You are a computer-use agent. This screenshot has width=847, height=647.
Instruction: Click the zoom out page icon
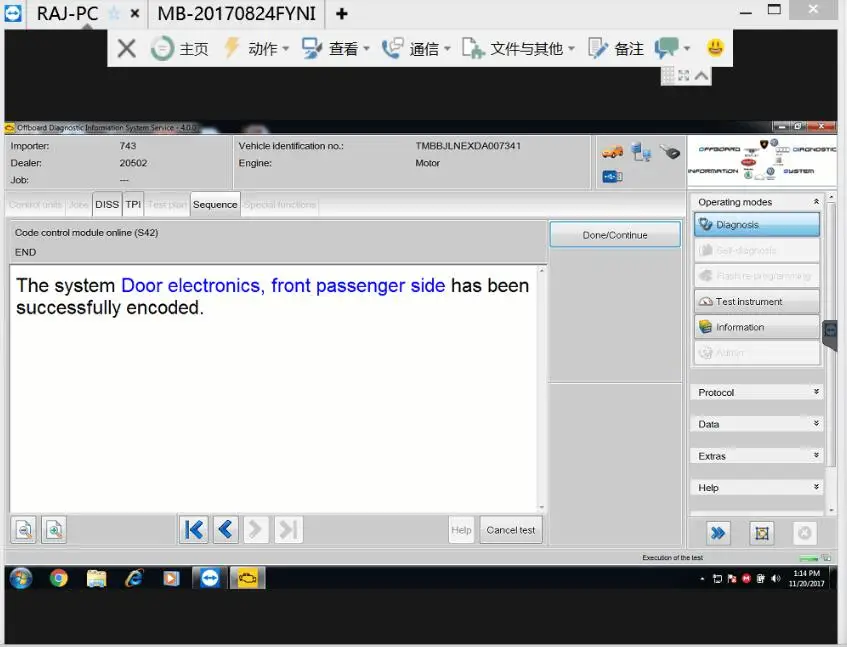(24, 530)
